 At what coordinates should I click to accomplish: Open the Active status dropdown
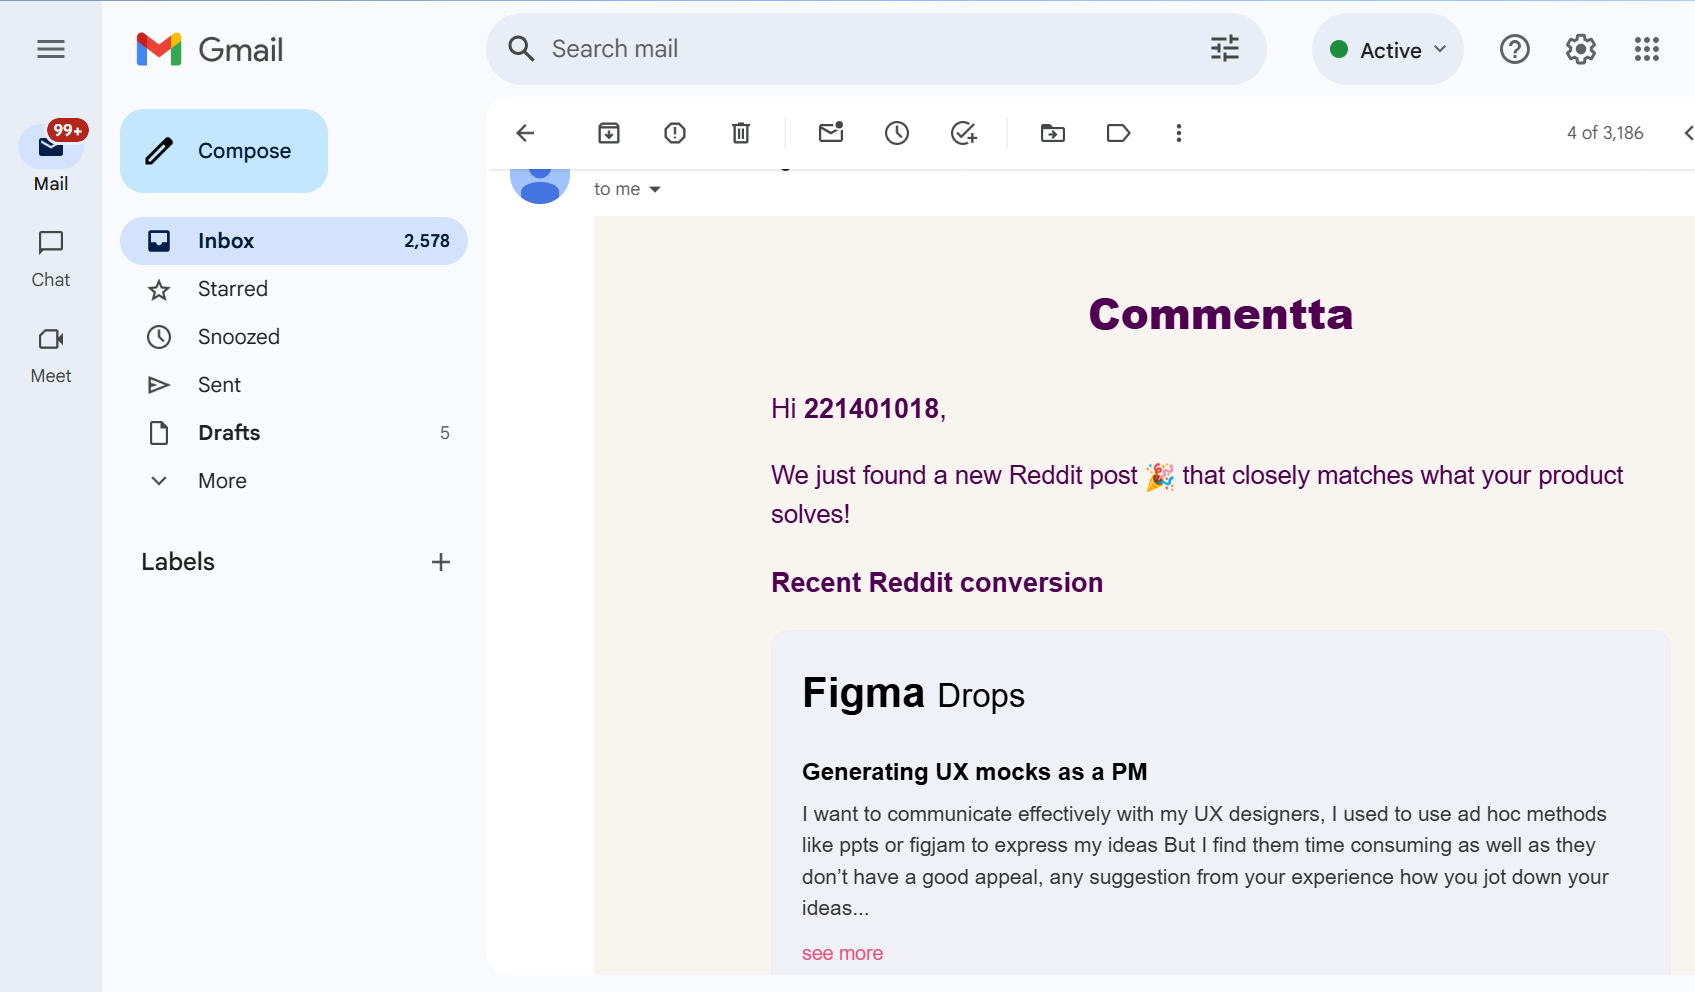point(1388,49)
